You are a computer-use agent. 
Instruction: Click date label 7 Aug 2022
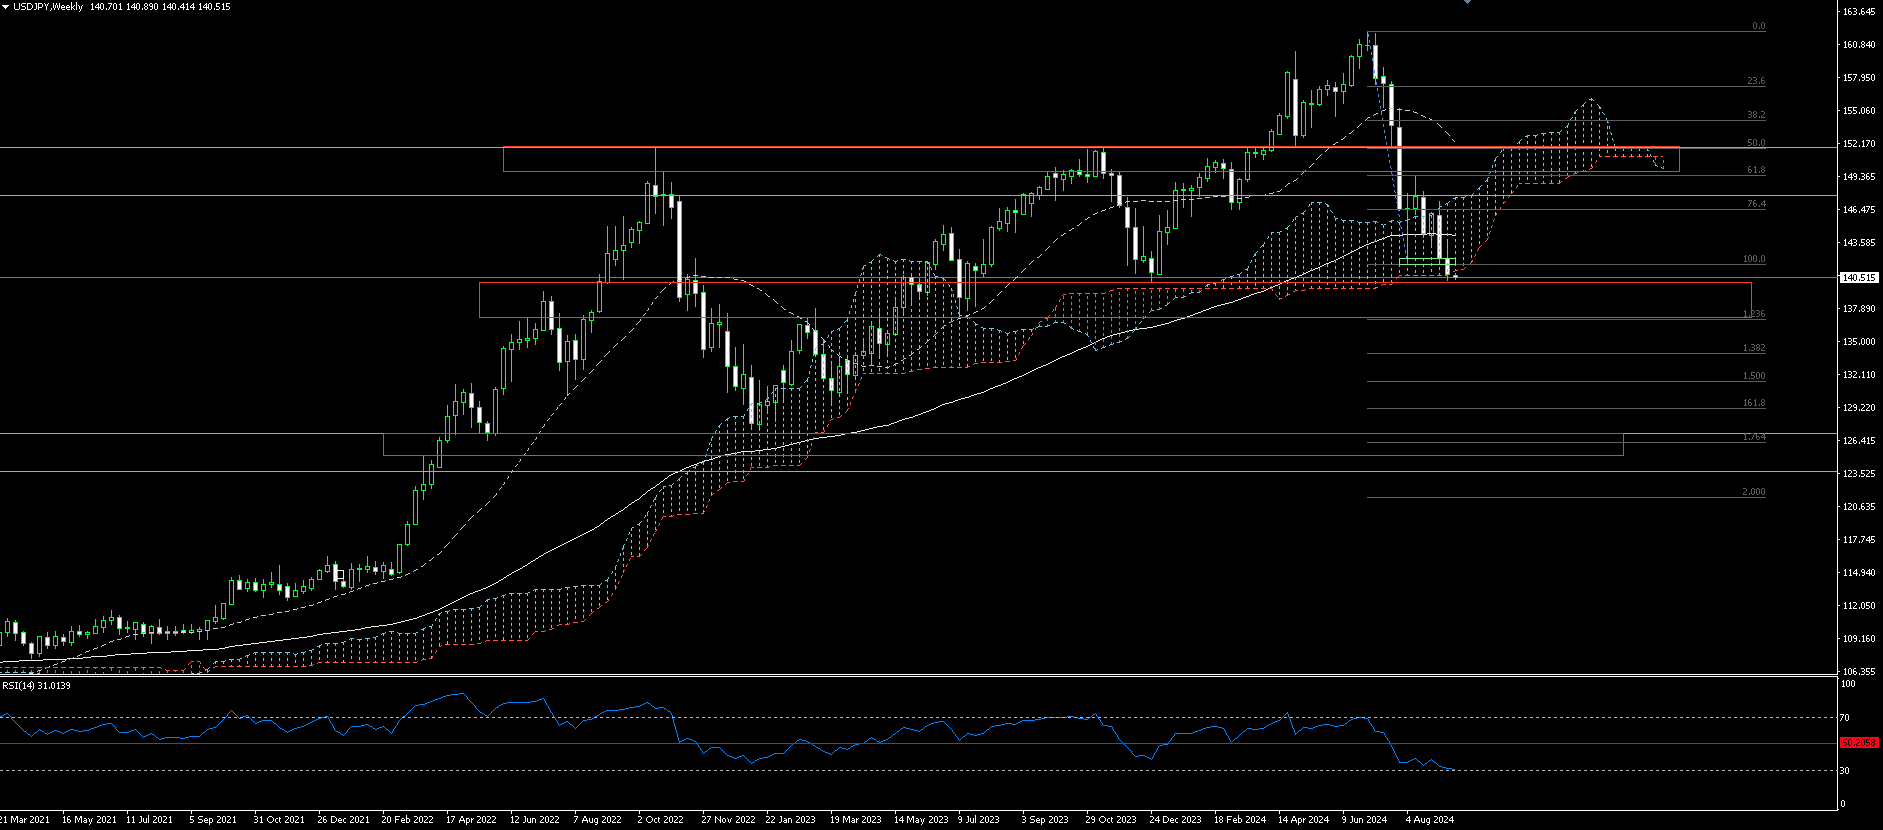(x=598, y=820)
